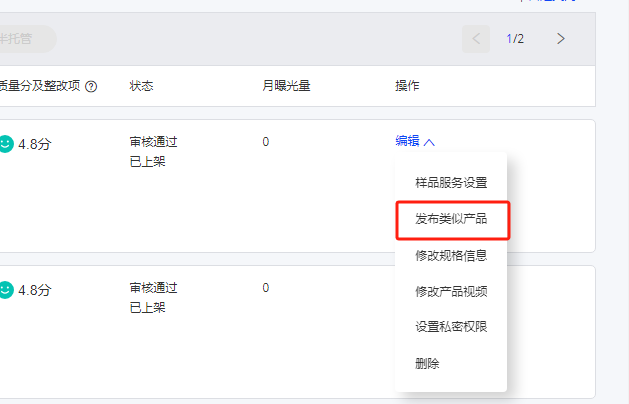Collapse the chevron next to 编辑
629x404 pixels.
[429, 142]
